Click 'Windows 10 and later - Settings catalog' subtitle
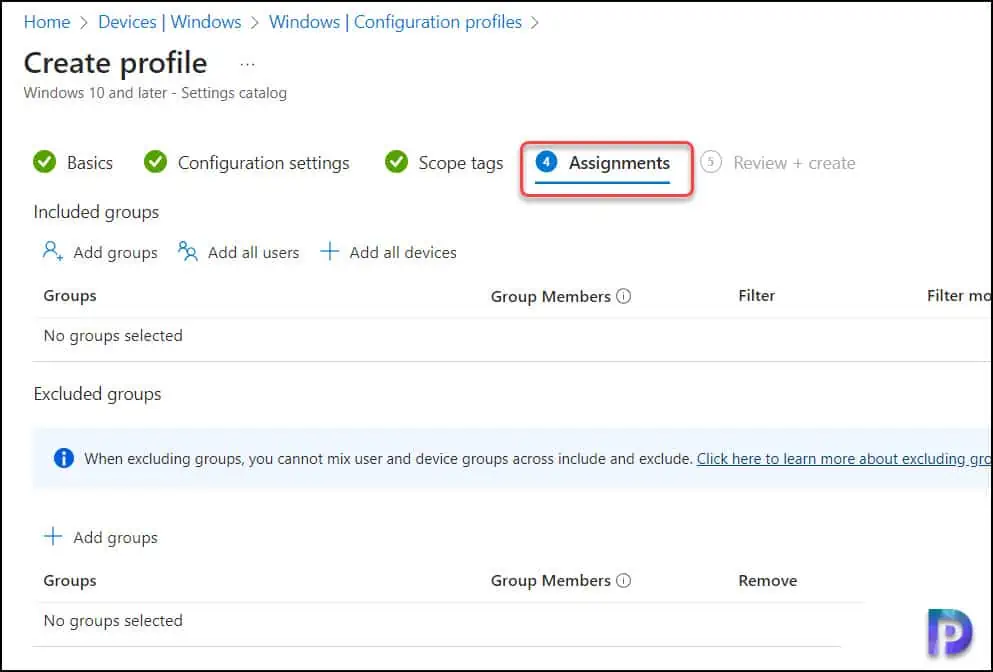 pyautogui.click(x=155, y=93)
